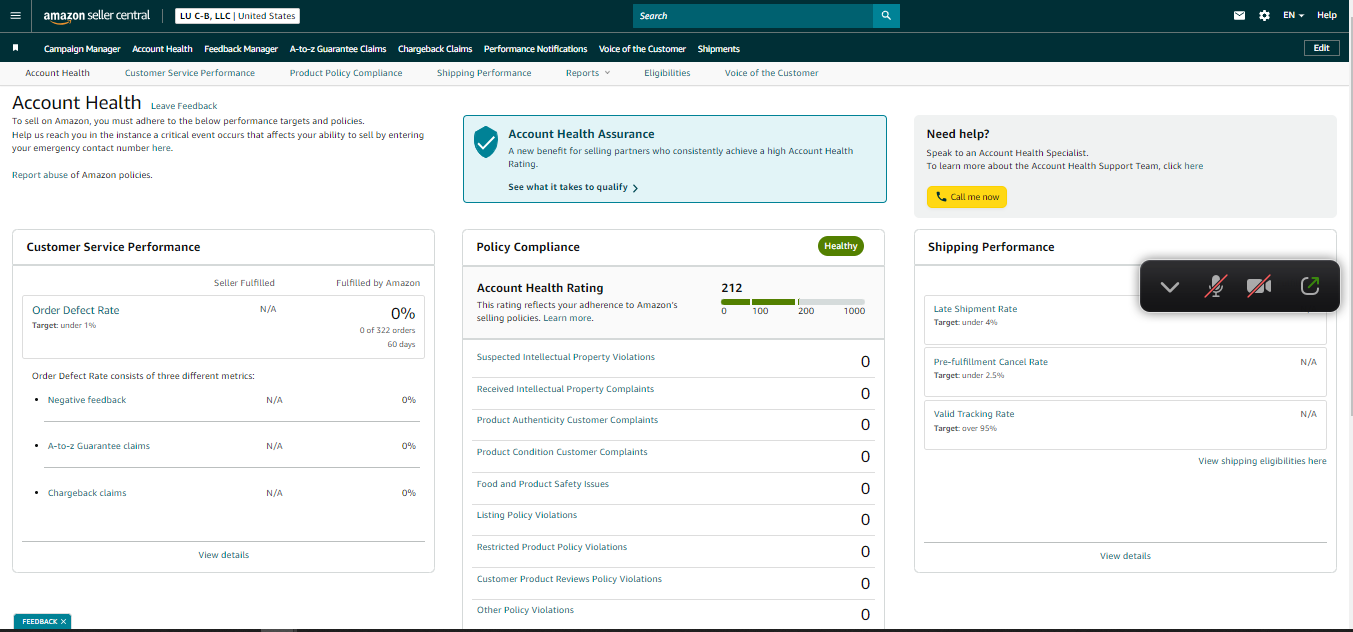Click the bookmark flag icon
Screen dimensions: 1353x632
pos(15,48)
